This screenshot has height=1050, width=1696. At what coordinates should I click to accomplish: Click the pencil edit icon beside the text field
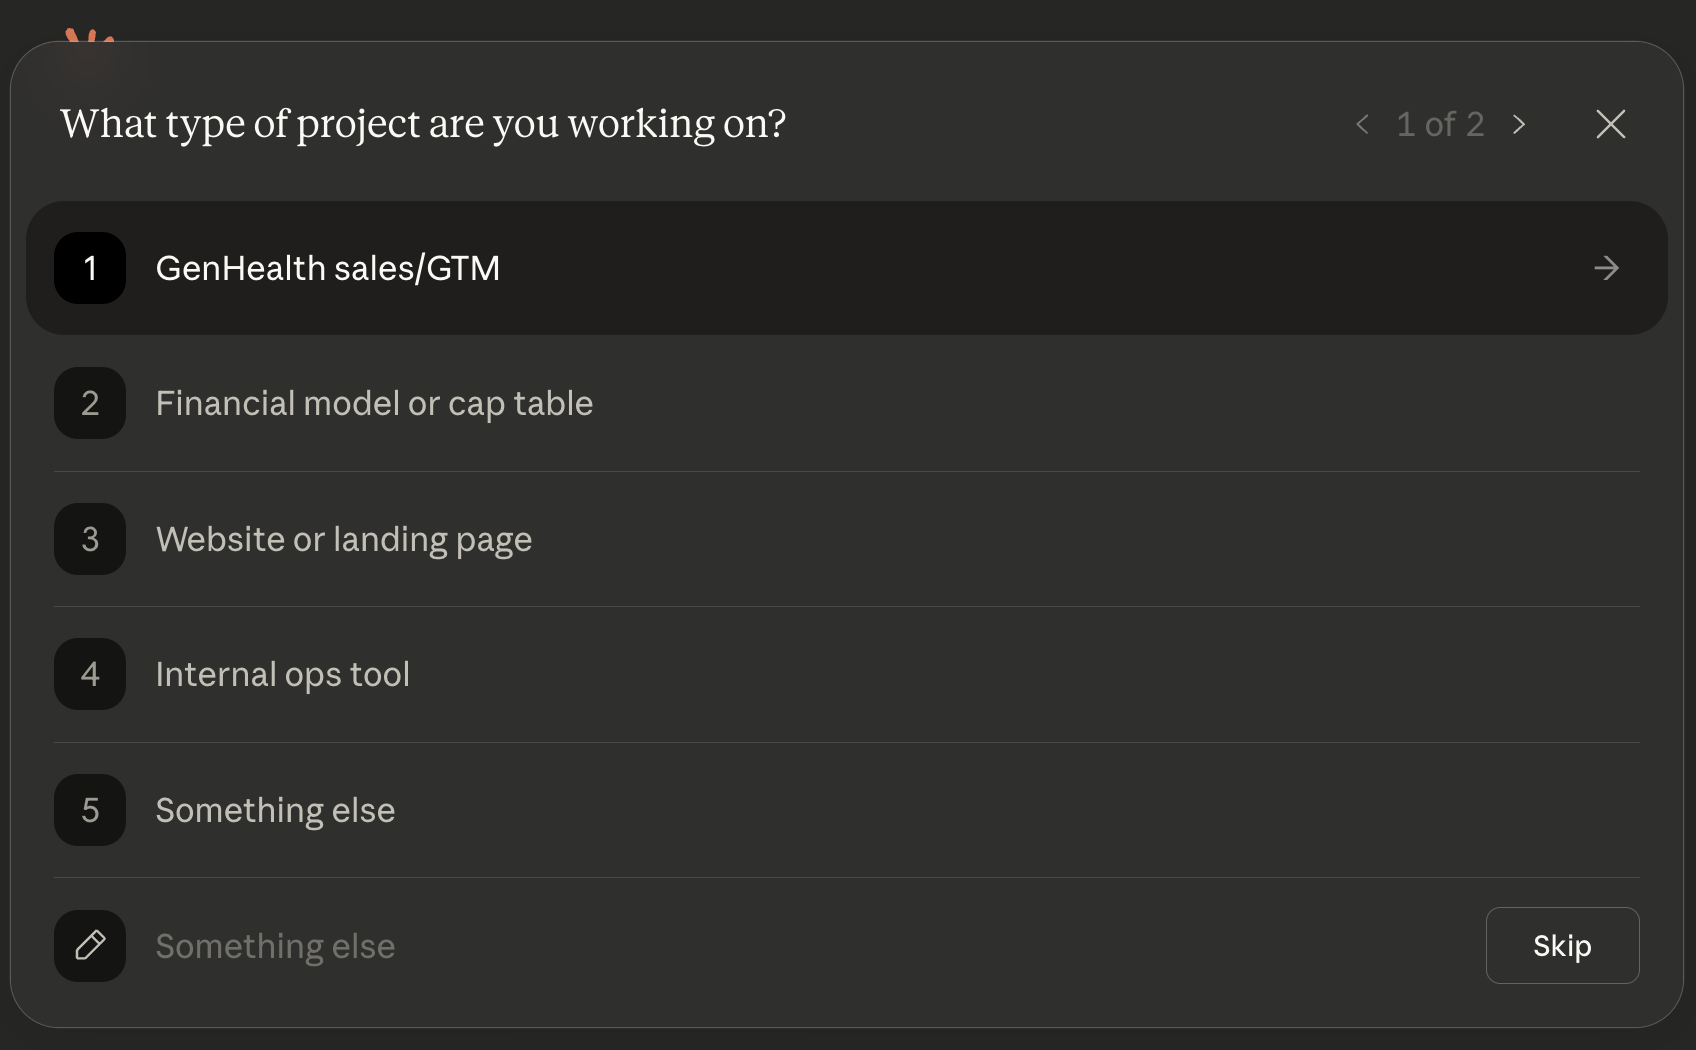tap(90, 945)
